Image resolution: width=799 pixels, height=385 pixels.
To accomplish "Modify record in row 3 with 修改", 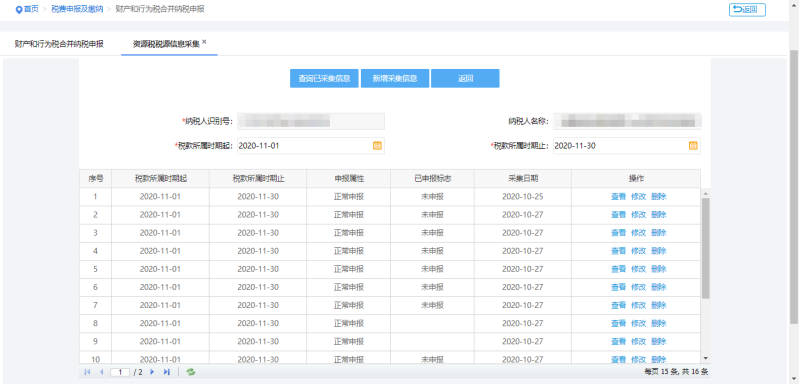I will click(x=638, y=233).
